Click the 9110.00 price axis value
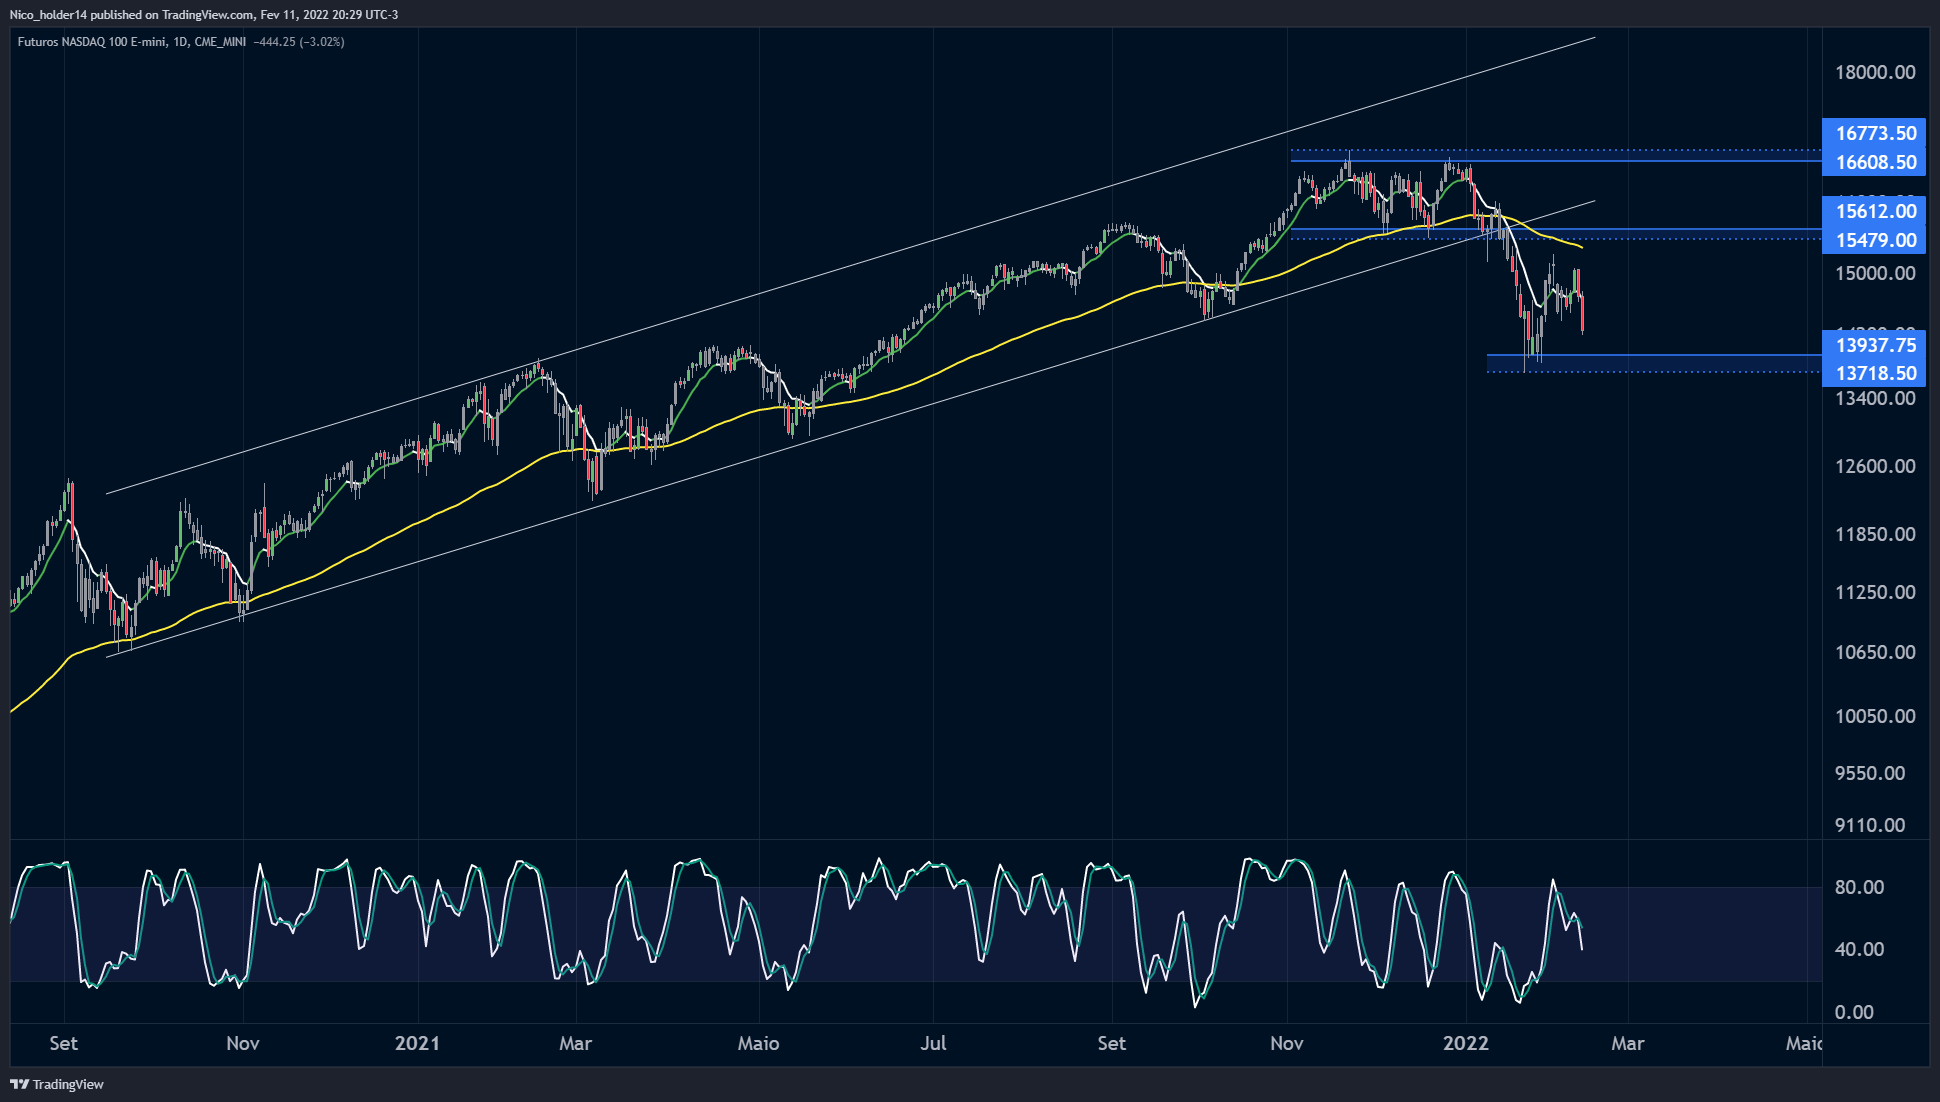This screenshot has width=1940, height=1102. [x=1870, y=825]
